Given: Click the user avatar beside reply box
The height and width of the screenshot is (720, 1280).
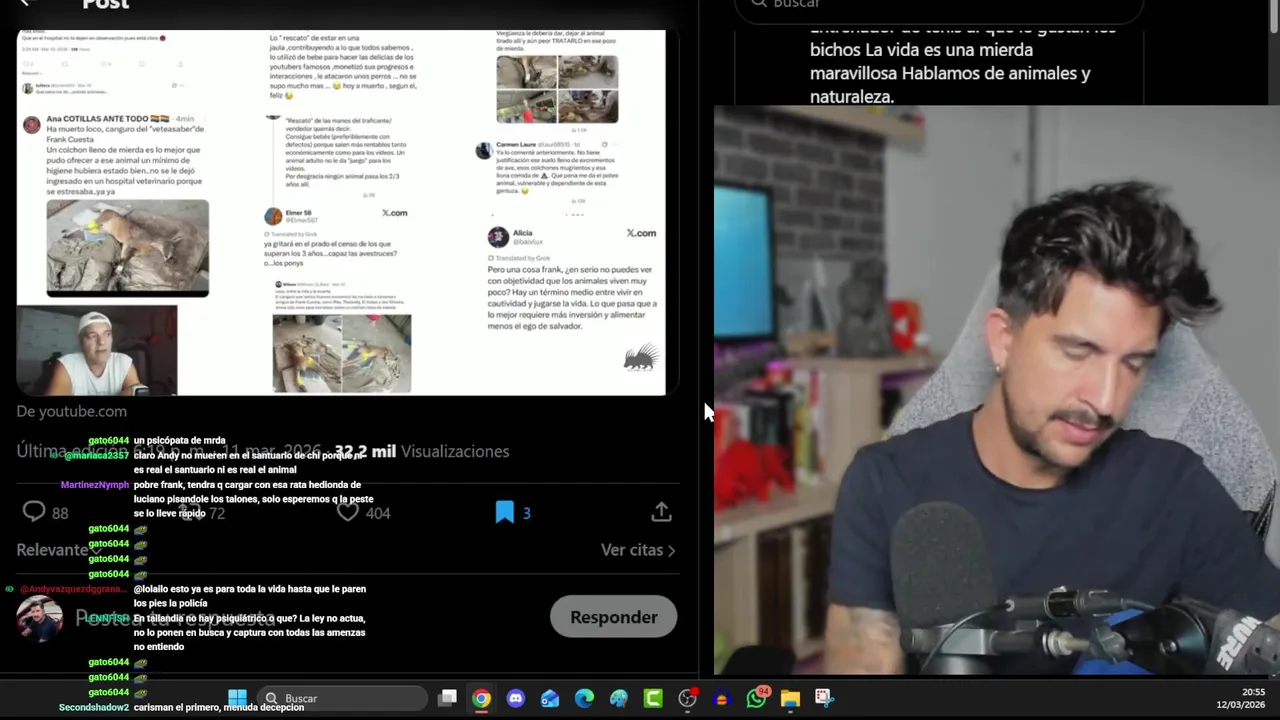Looking at the screenshot, I should (38, 619).
